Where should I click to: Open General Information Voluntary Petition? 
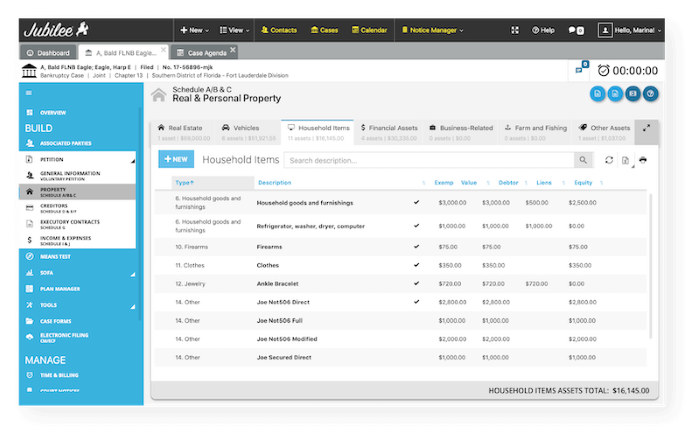[x=77, y=175]
